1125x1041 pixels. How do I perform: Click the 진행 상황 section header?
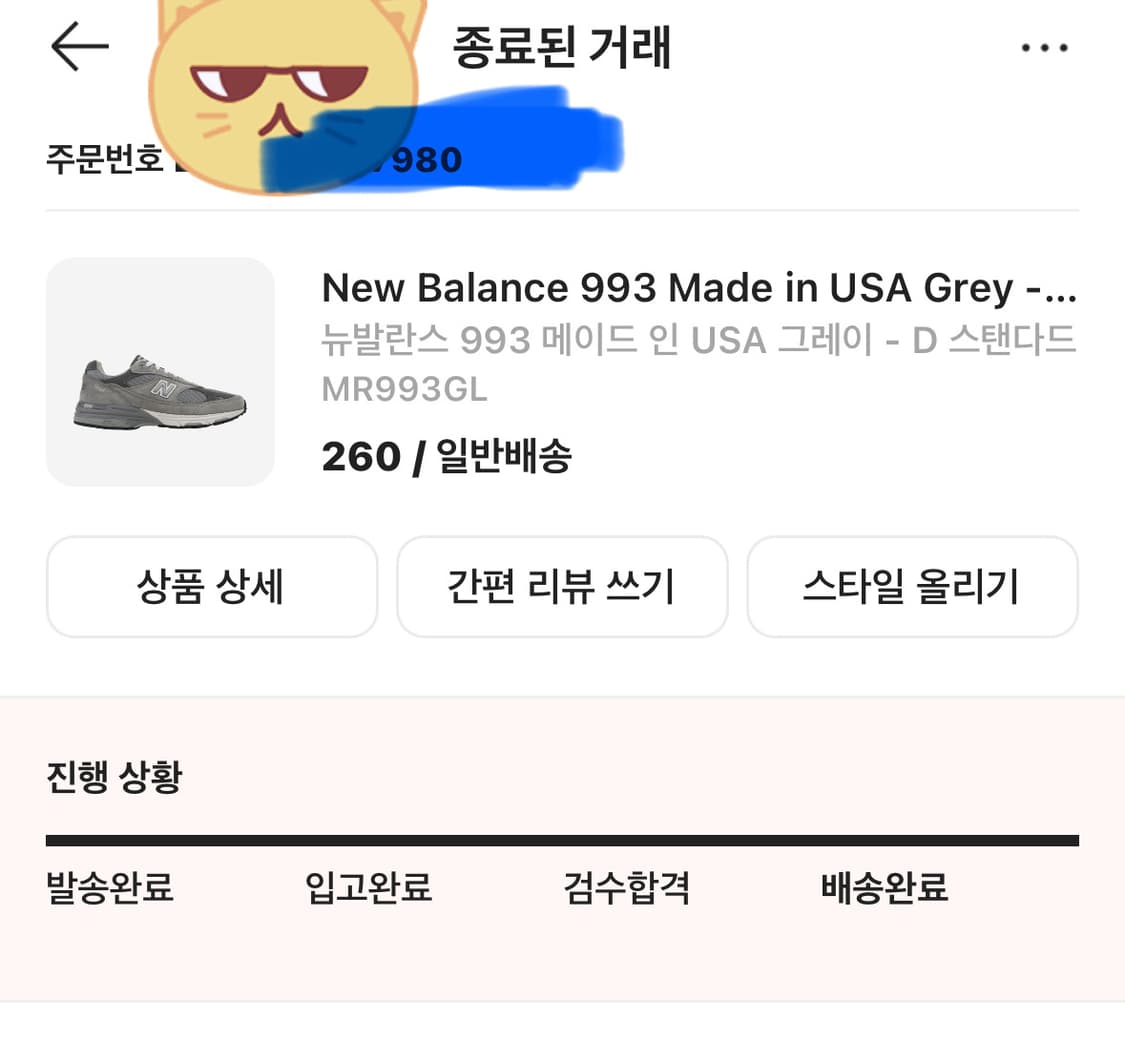pyautogui.click(x=112, y=775)
